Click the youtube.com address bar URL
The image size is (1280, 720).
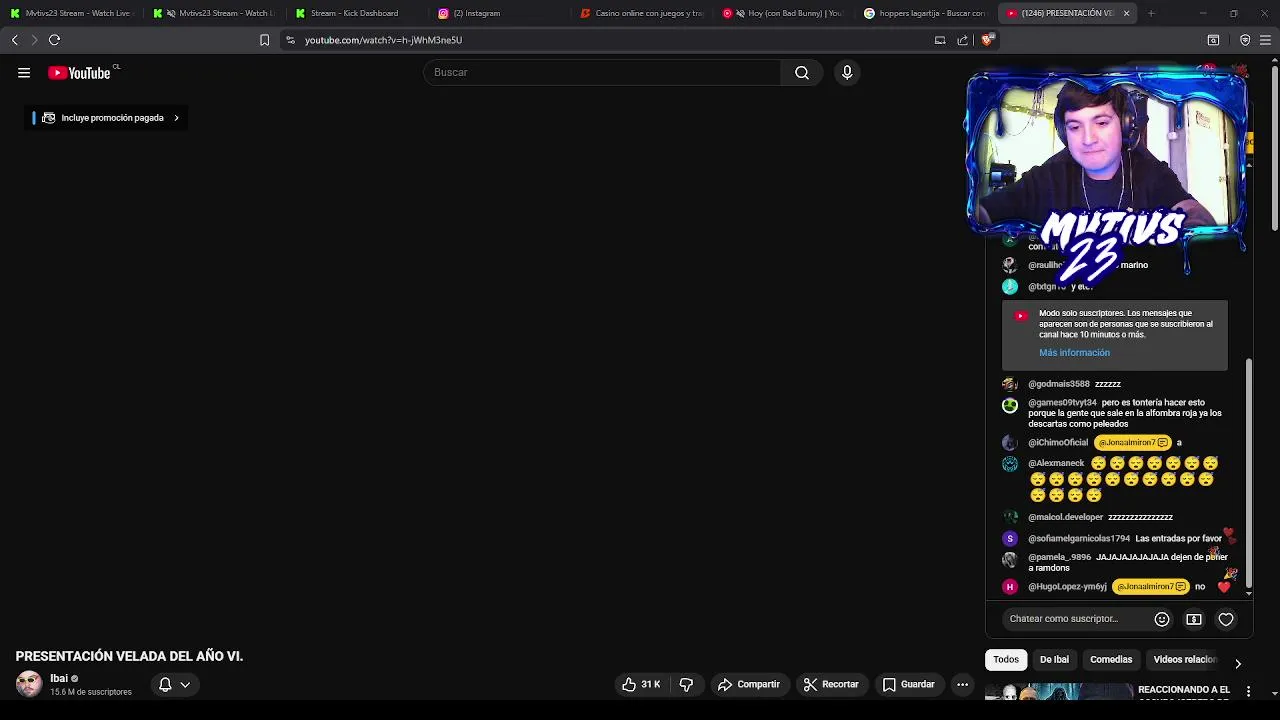[x=383, y=40]
